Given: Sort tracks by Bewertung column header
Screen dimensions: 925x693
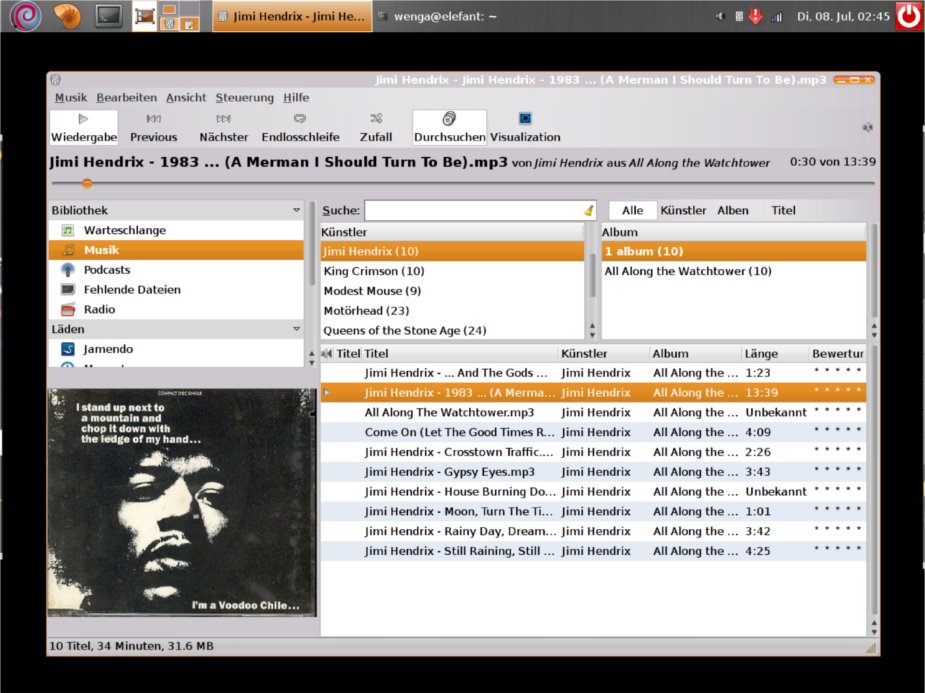Looking at the screenshot, I should 837,353.
